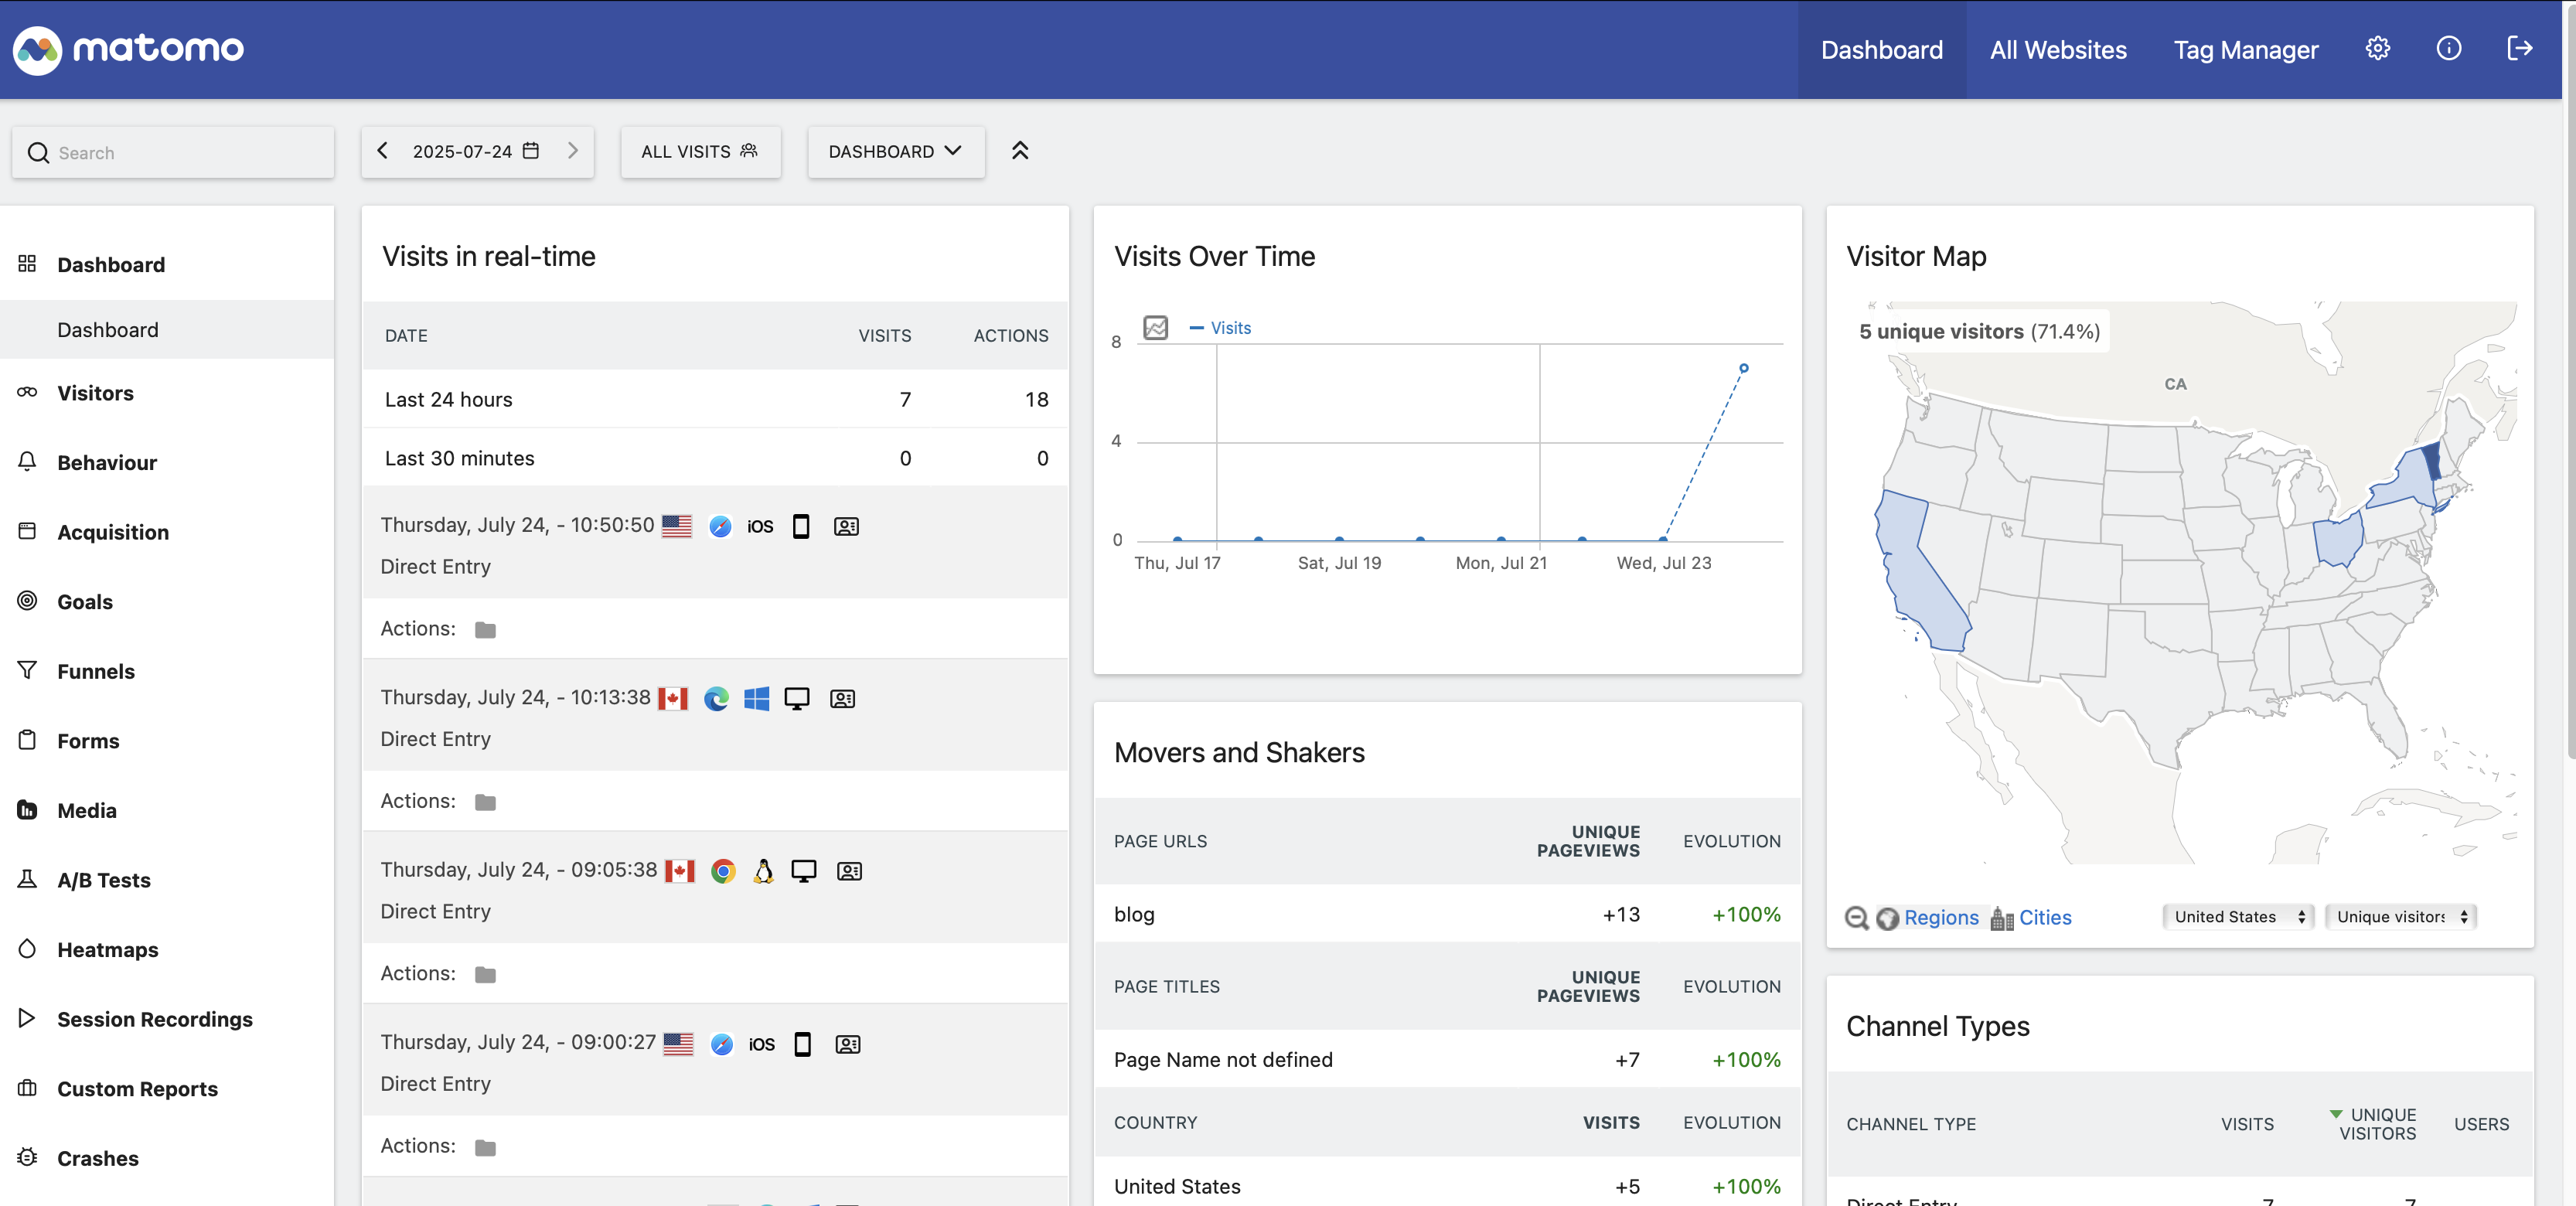
Task: Click the visitor profile icon for 10:50:50 visit
Action: point(846,527)
